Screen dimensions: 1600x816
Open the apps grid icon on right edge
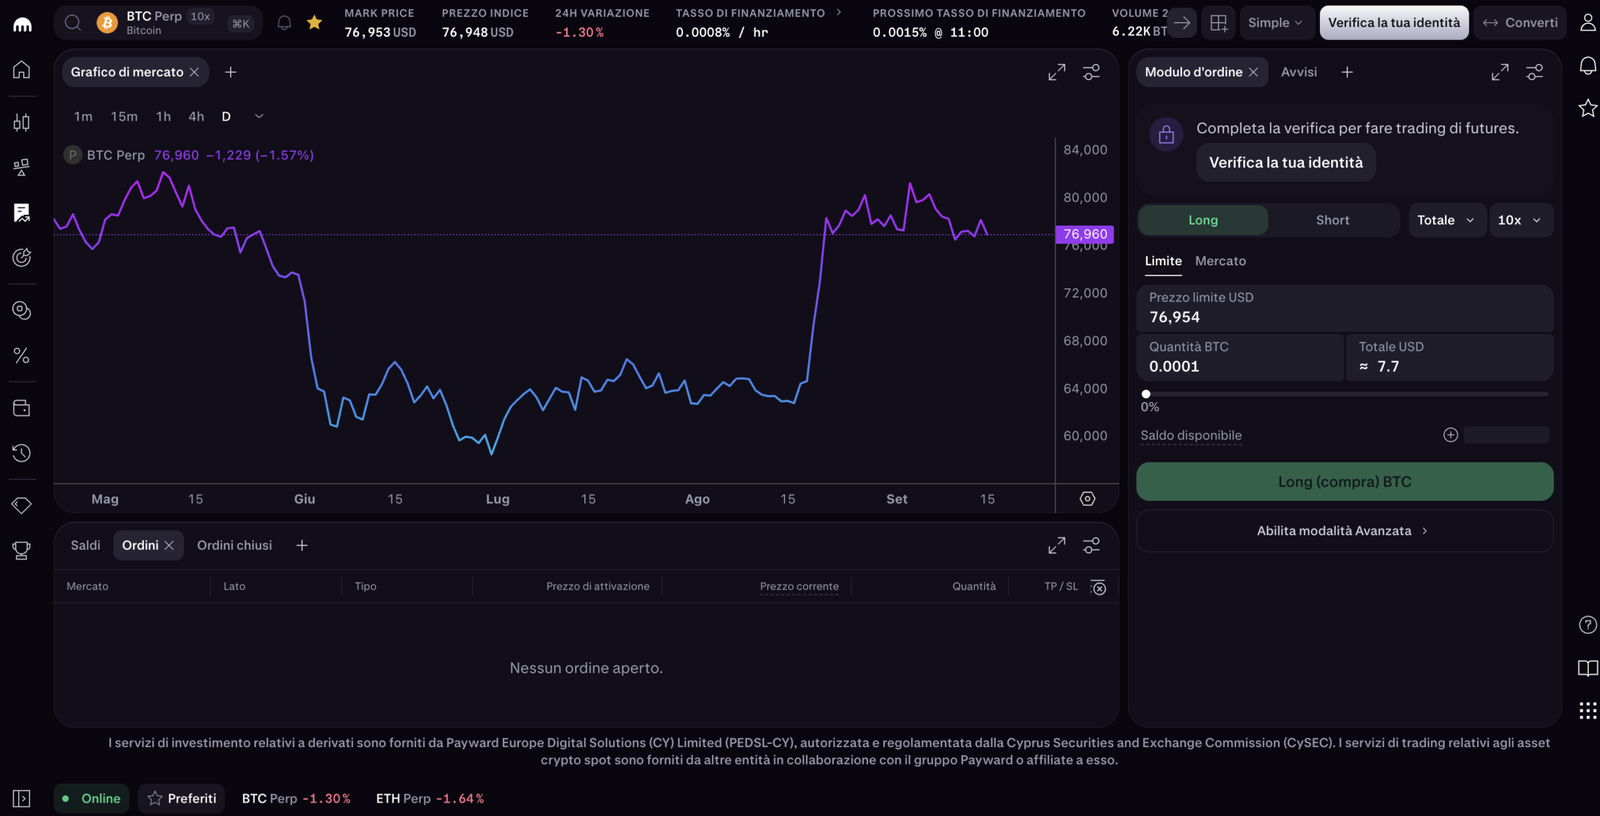coord(1587,711)
